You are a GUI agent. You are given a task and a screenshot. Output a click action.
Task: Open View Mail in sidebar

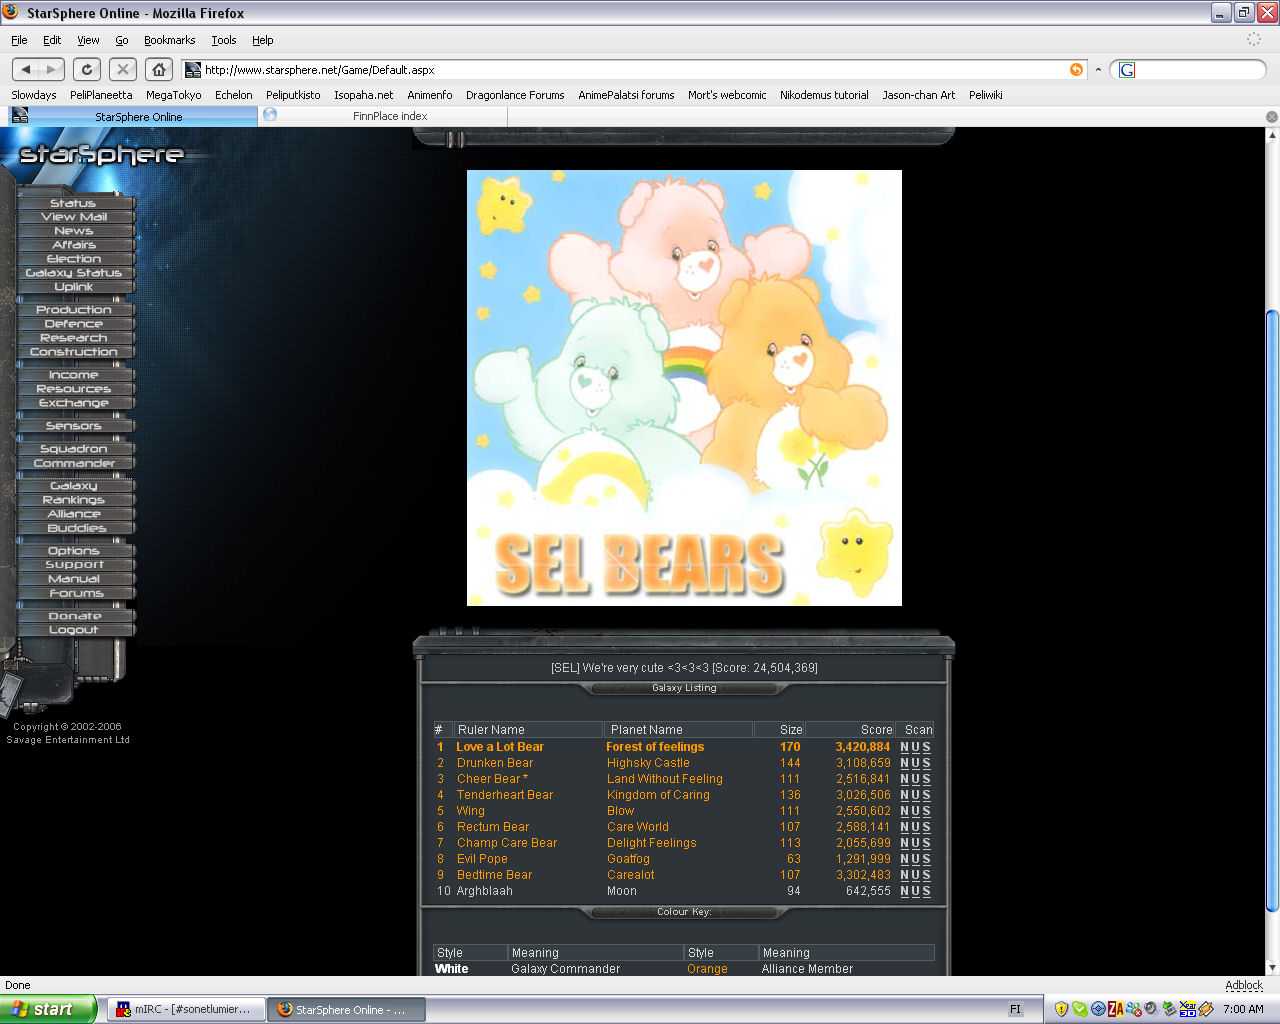tap(74, 217)
